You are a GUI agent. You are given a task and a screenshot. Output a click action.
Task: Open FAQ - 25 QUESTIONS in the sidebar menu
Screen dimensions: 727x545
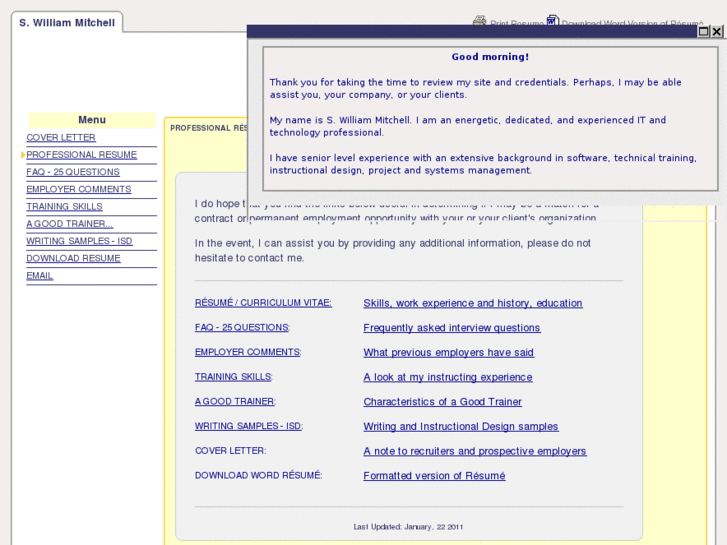(73, 172)
